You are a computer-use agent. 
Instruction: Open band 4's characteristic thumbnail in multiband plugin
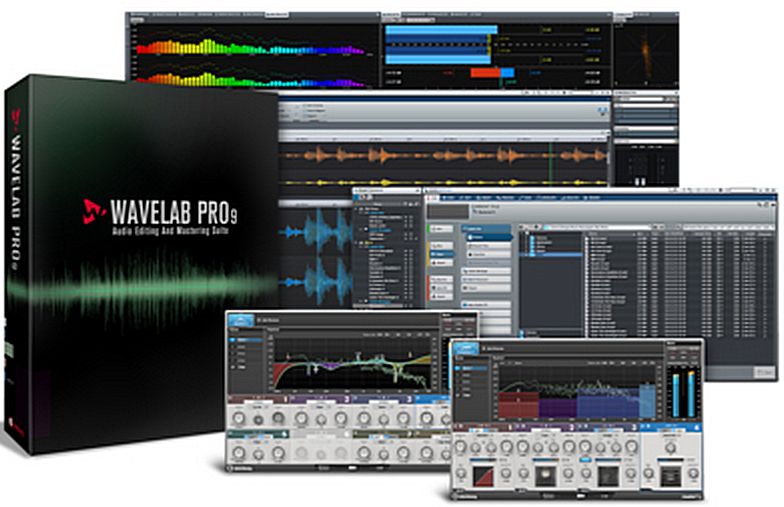click(670, 476)
